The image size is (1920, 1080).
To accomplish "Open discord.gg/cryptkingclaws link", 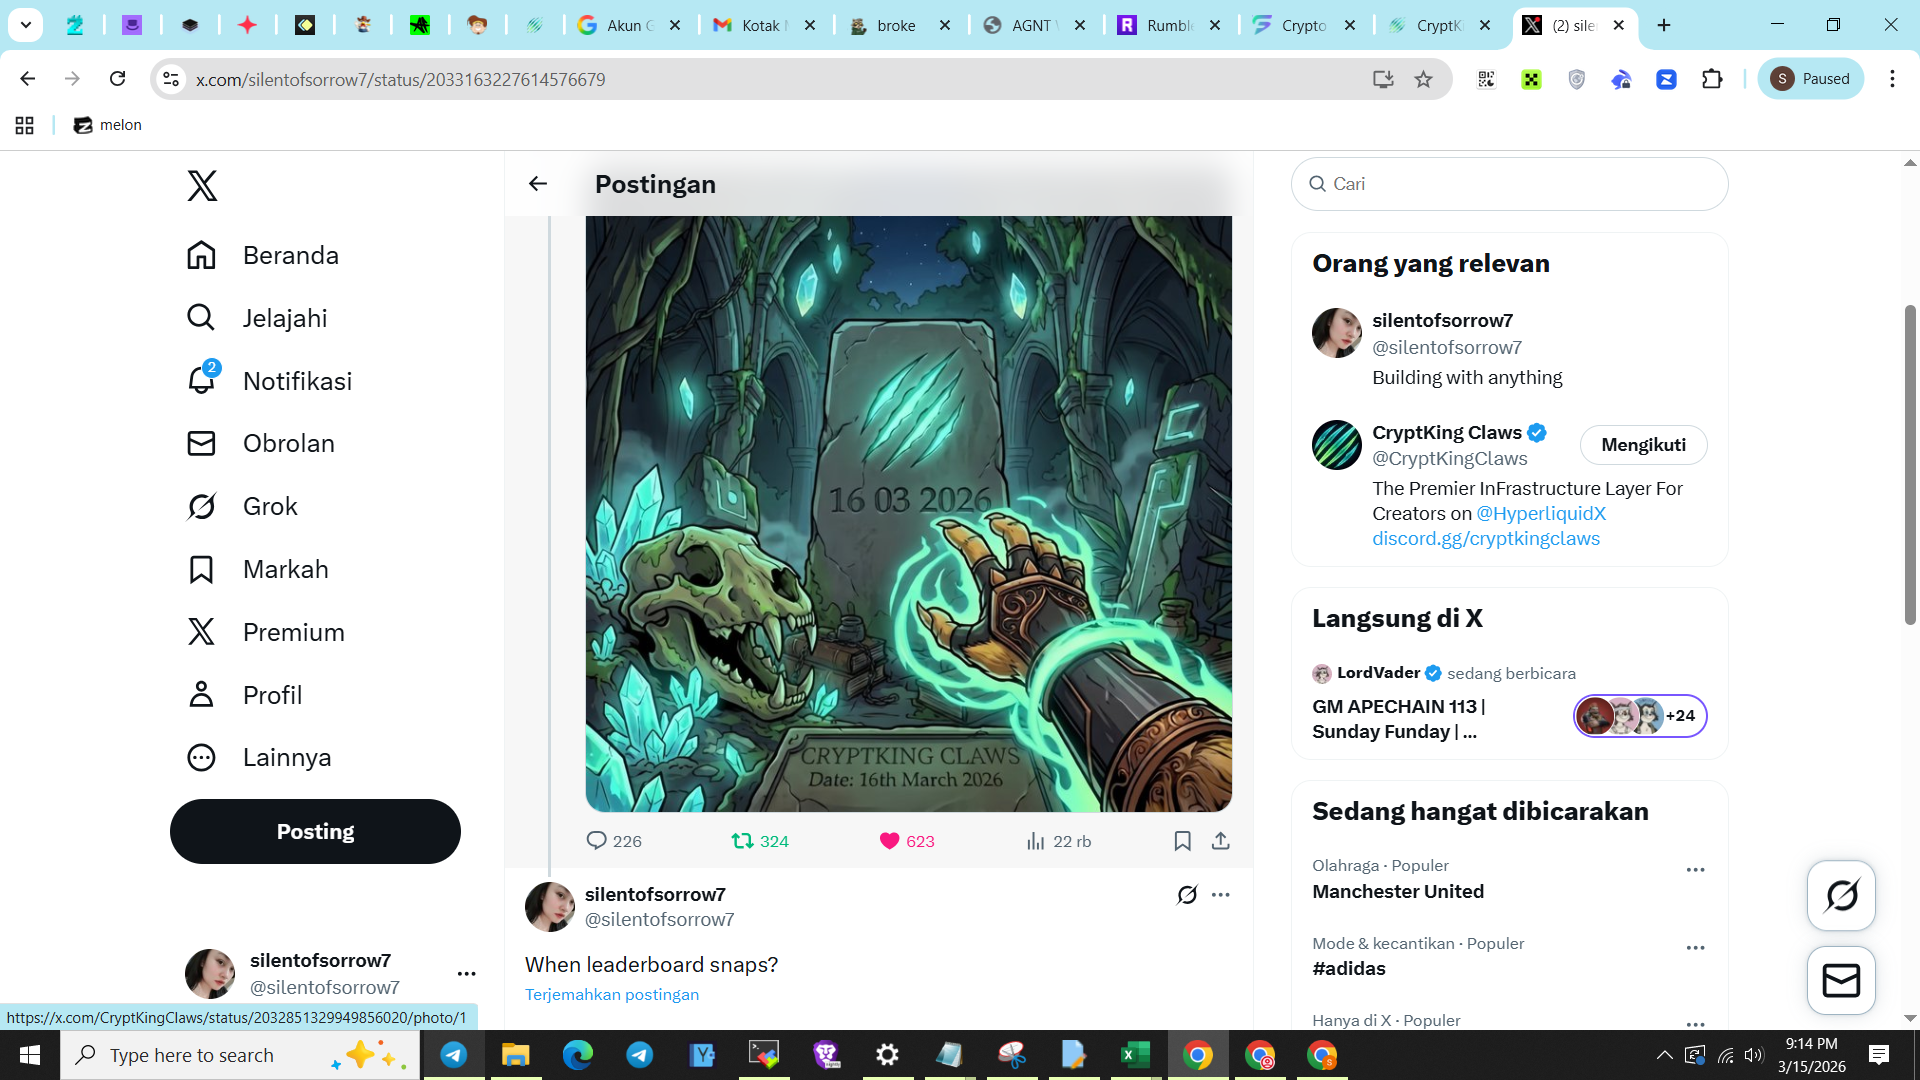I will pyautogui.click(x=1486, y=538).
